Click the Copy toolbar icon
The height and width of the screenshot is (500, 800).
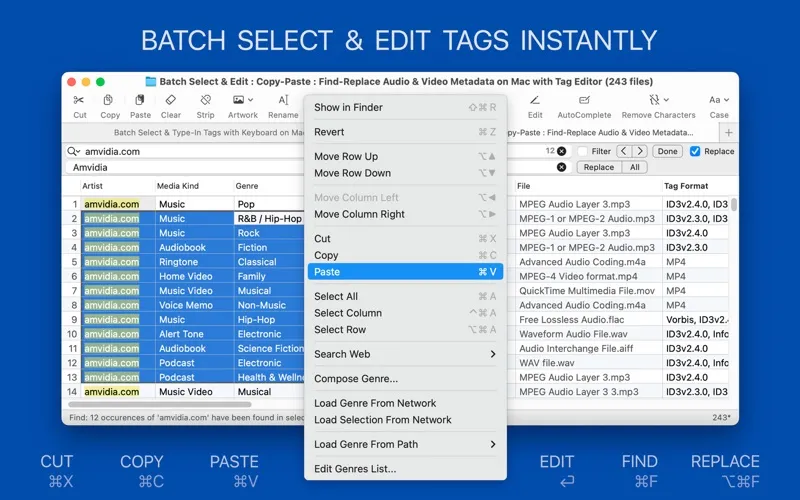pos(108,100)
